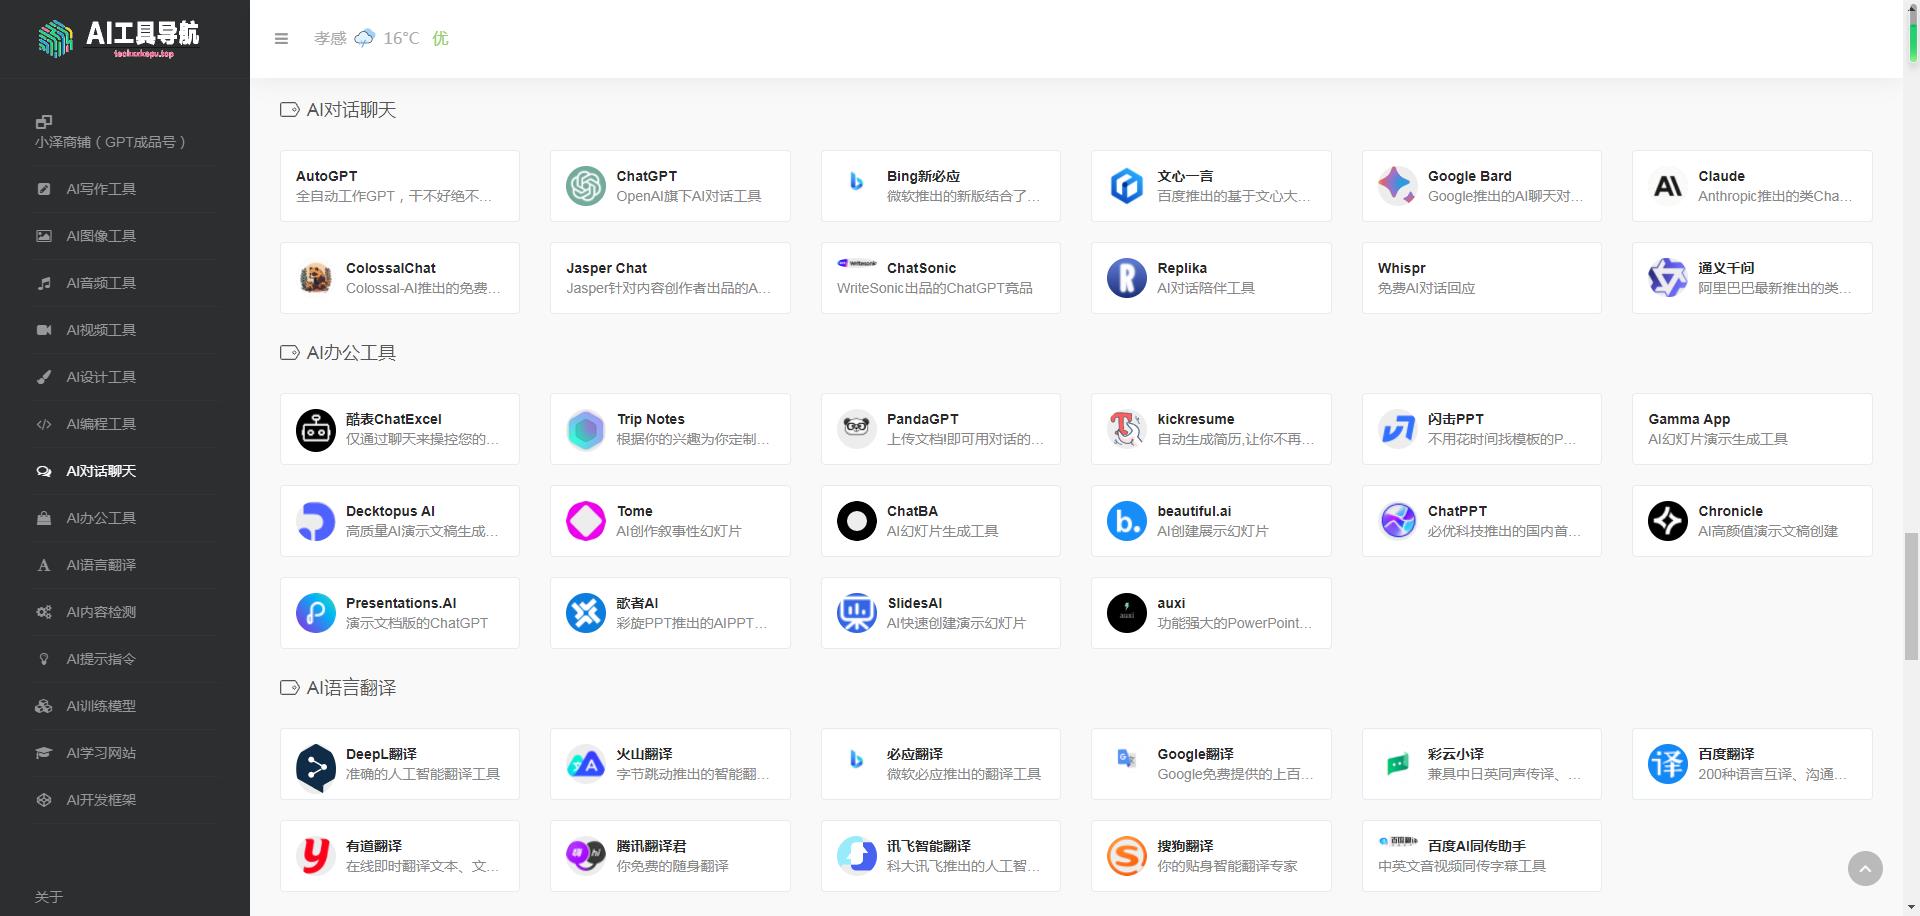Click the weather icon beside 孝感
This screenshot has width=1920, height=916.
coord(363,39)
